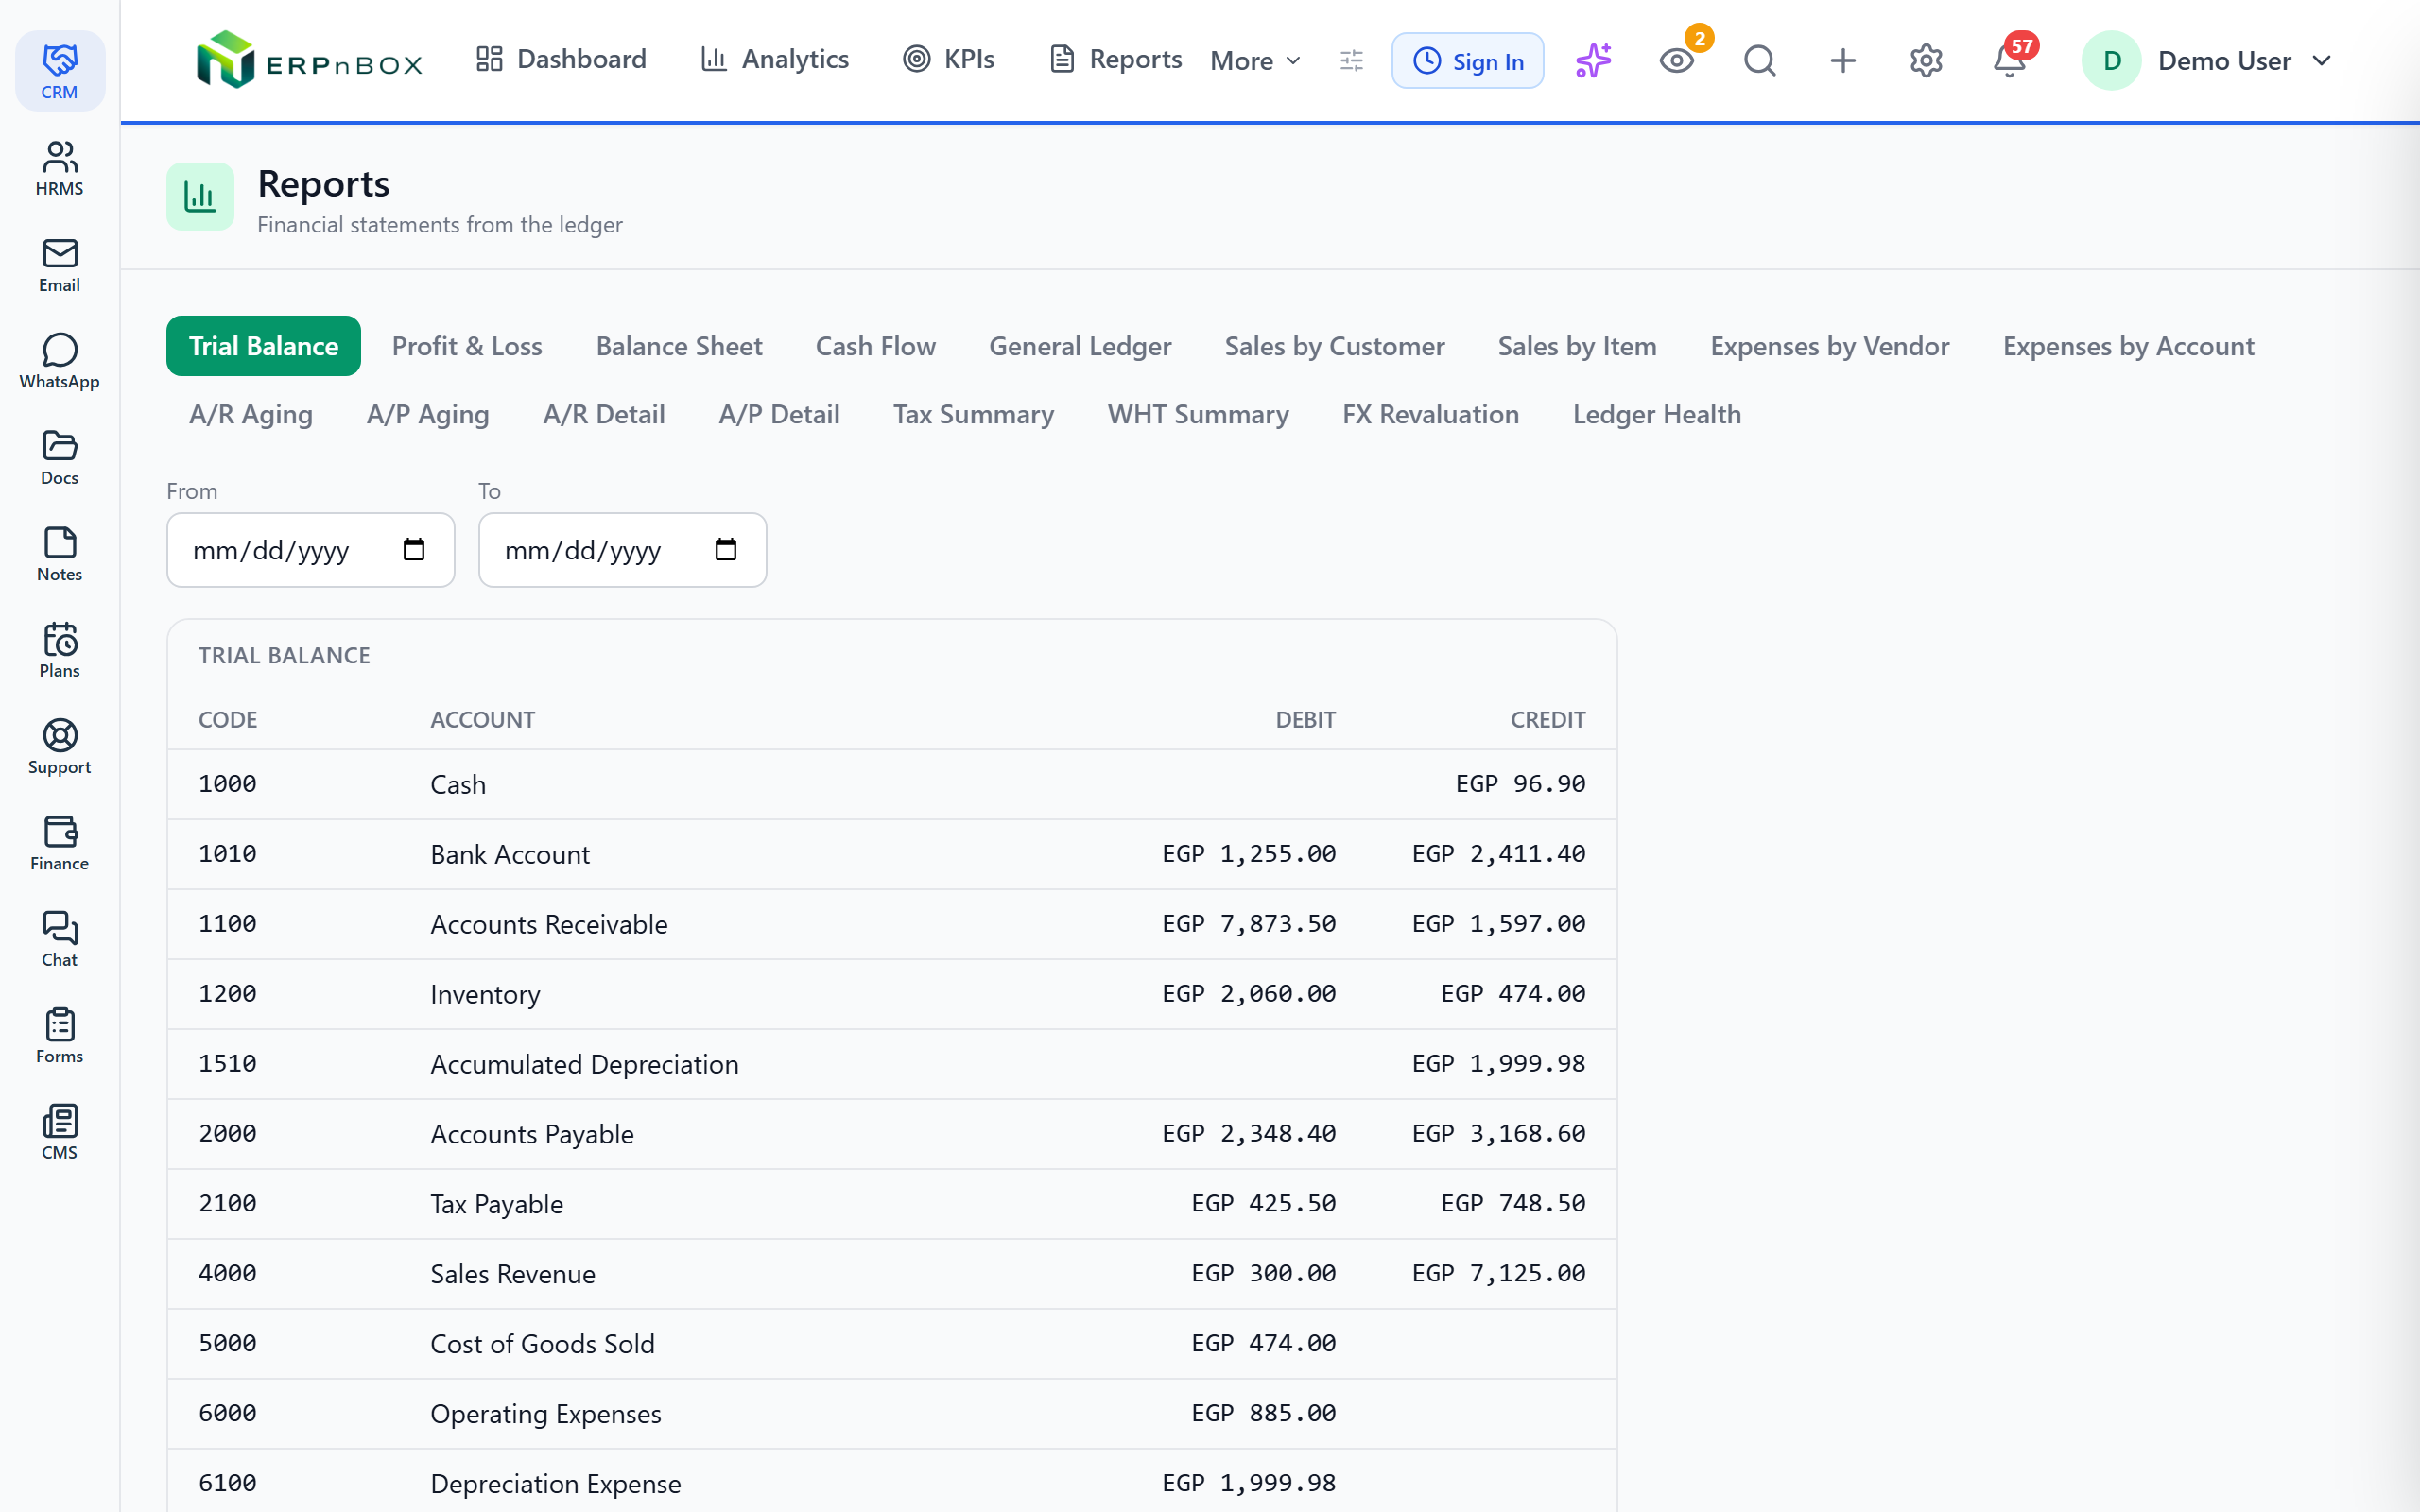Open the Sales by Customer tab
Screen dimensions: 2420x1512
1334,346
